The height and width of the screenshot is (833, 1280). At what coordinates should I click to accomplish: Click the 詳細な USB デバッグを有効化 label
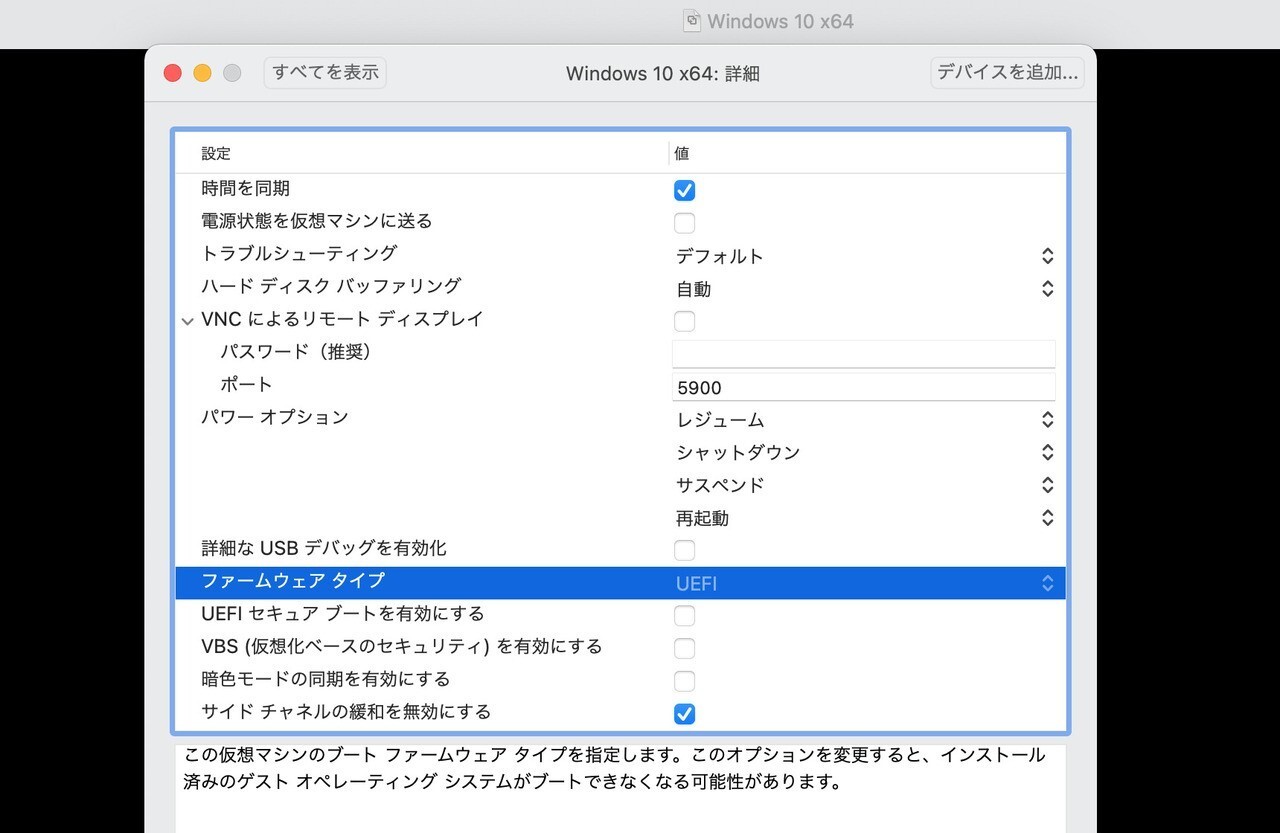click(x=324, y=548)
